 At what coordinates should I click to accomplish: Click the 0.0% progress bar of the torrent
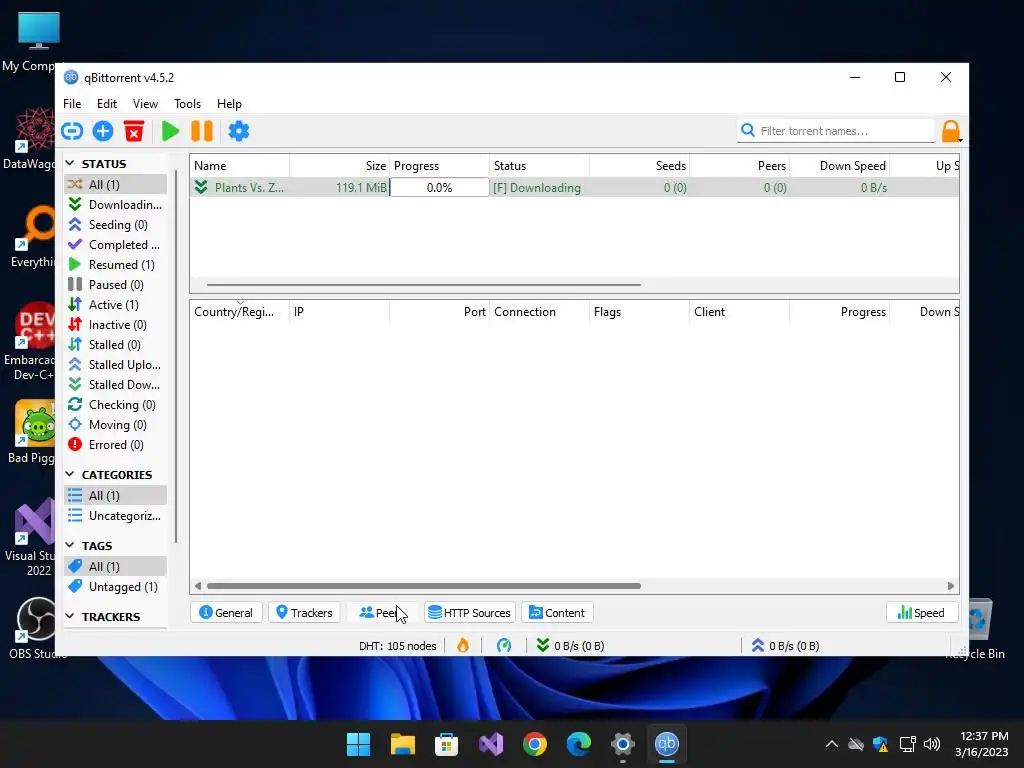click(440, 187)
